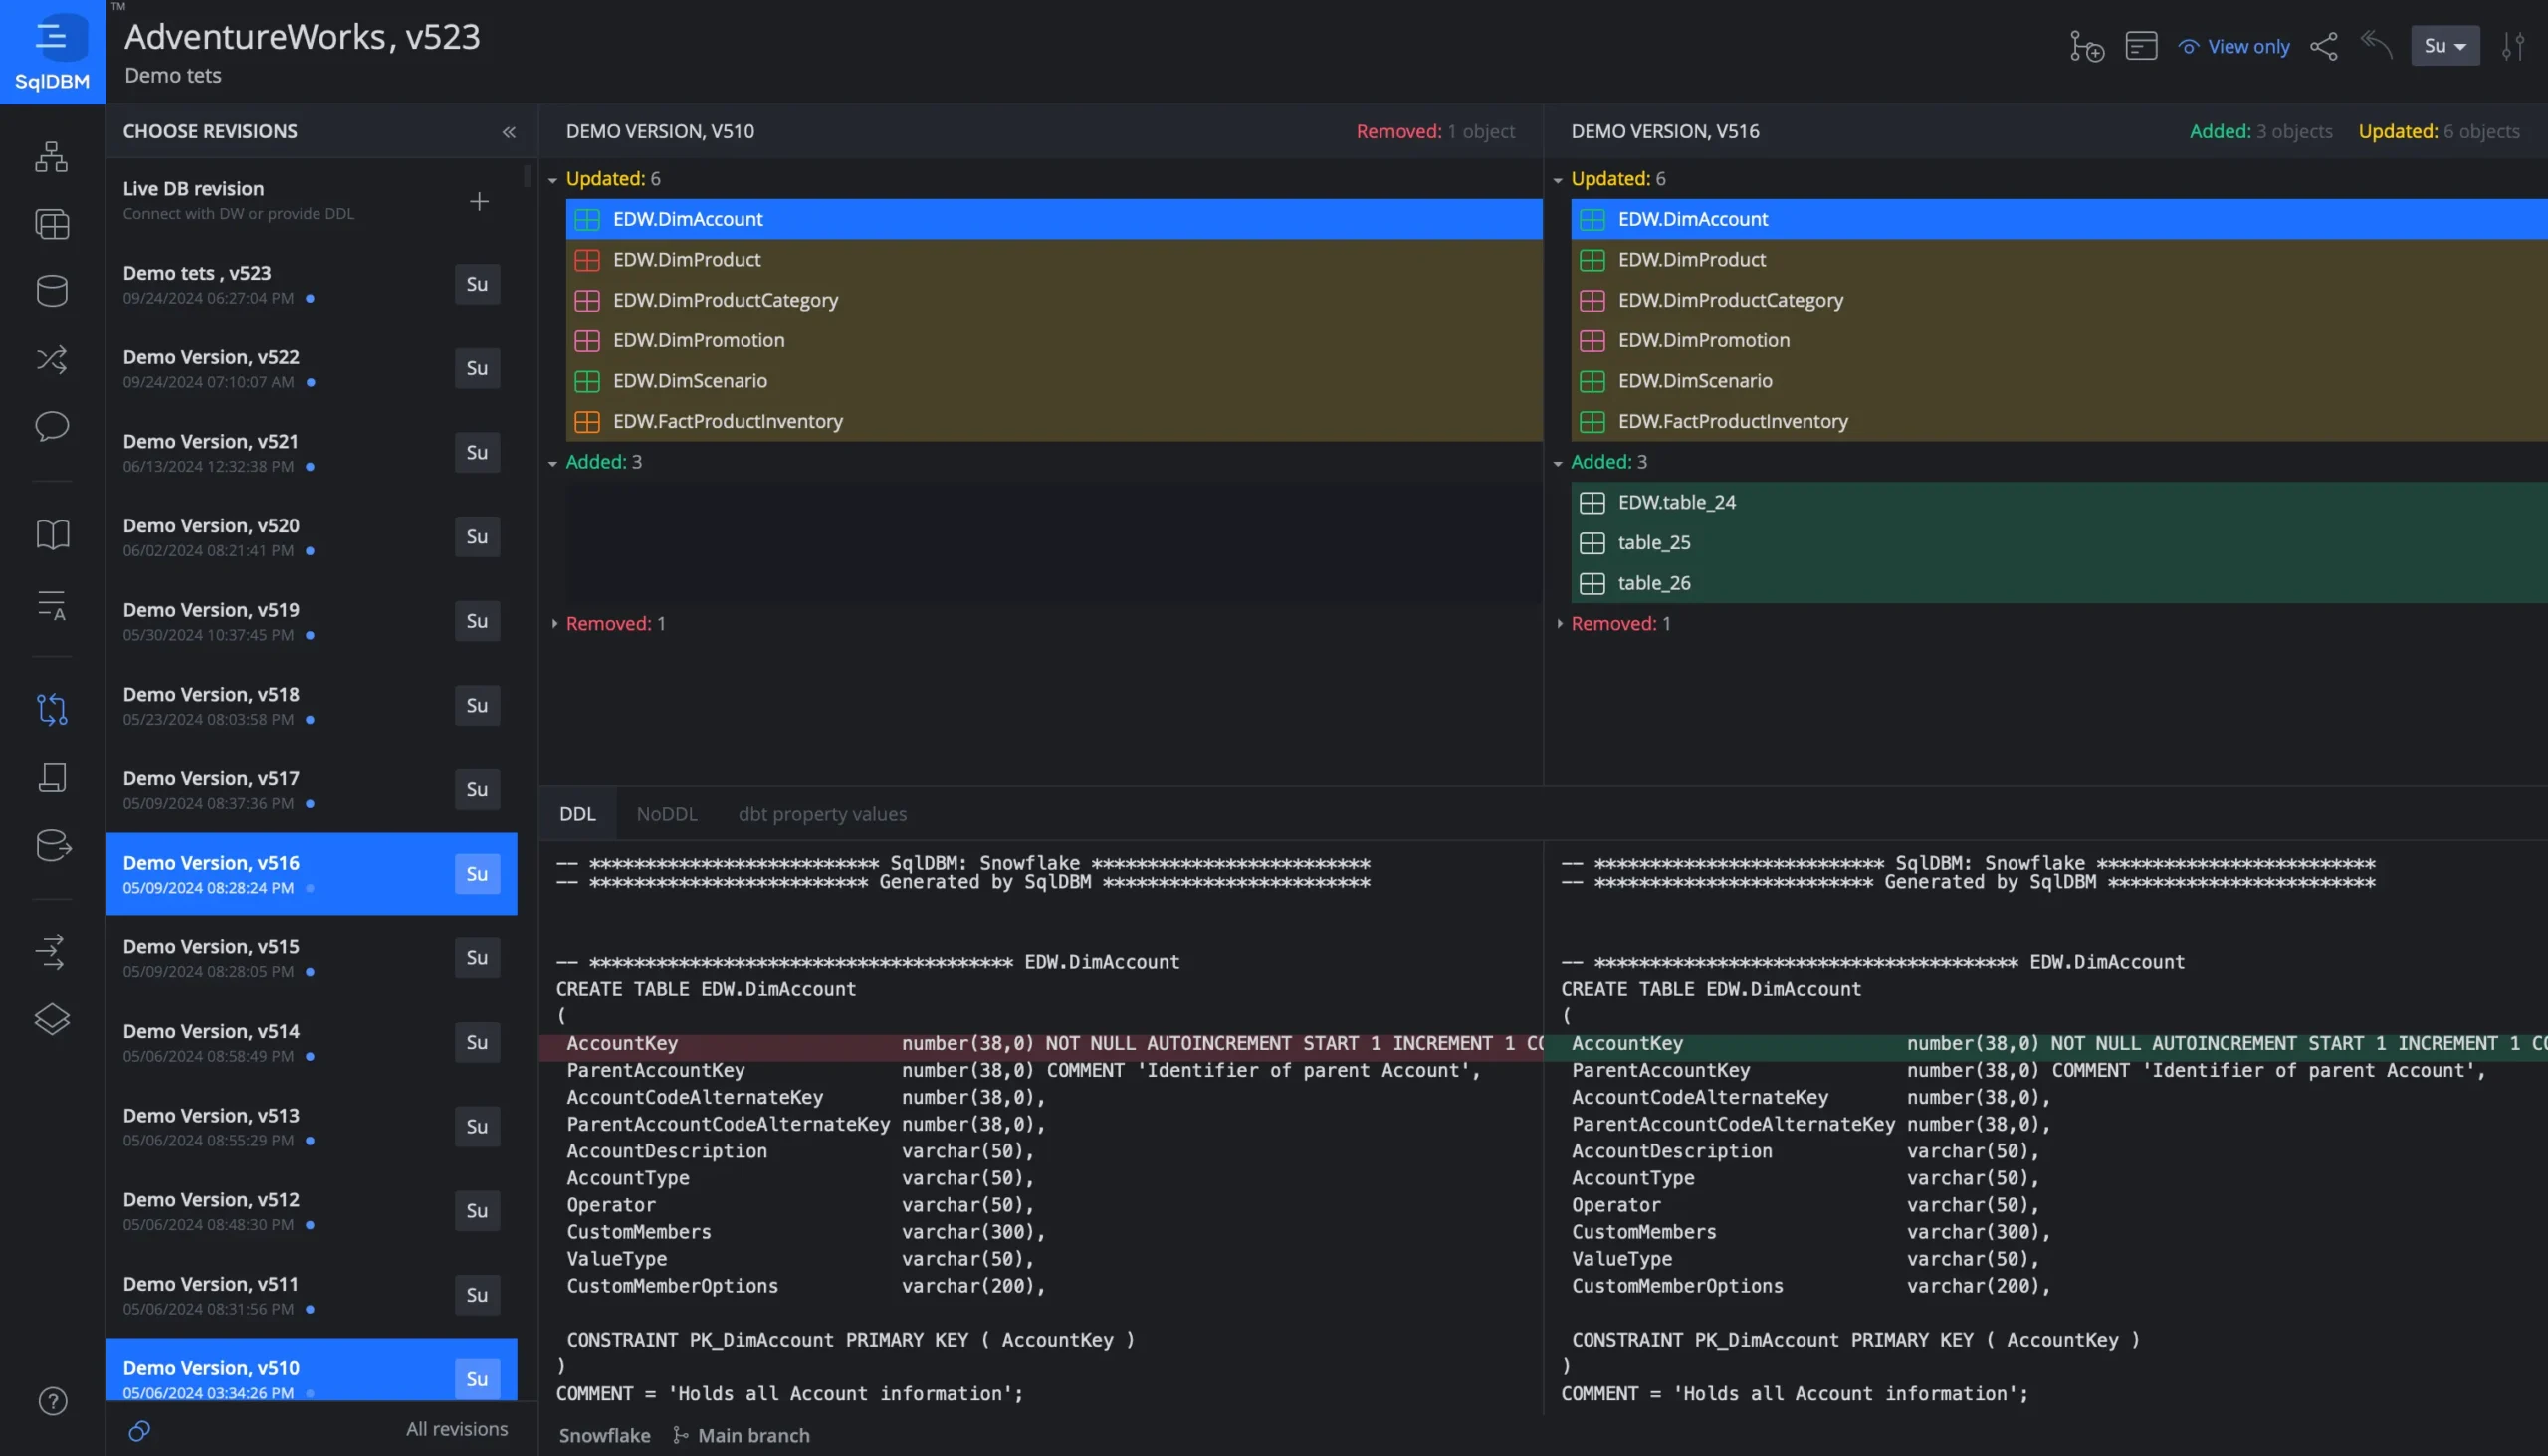Select revision Demo Version, v522
Screen dimensions: 2548x1456
pyautogui.click(x=311, y=368)
